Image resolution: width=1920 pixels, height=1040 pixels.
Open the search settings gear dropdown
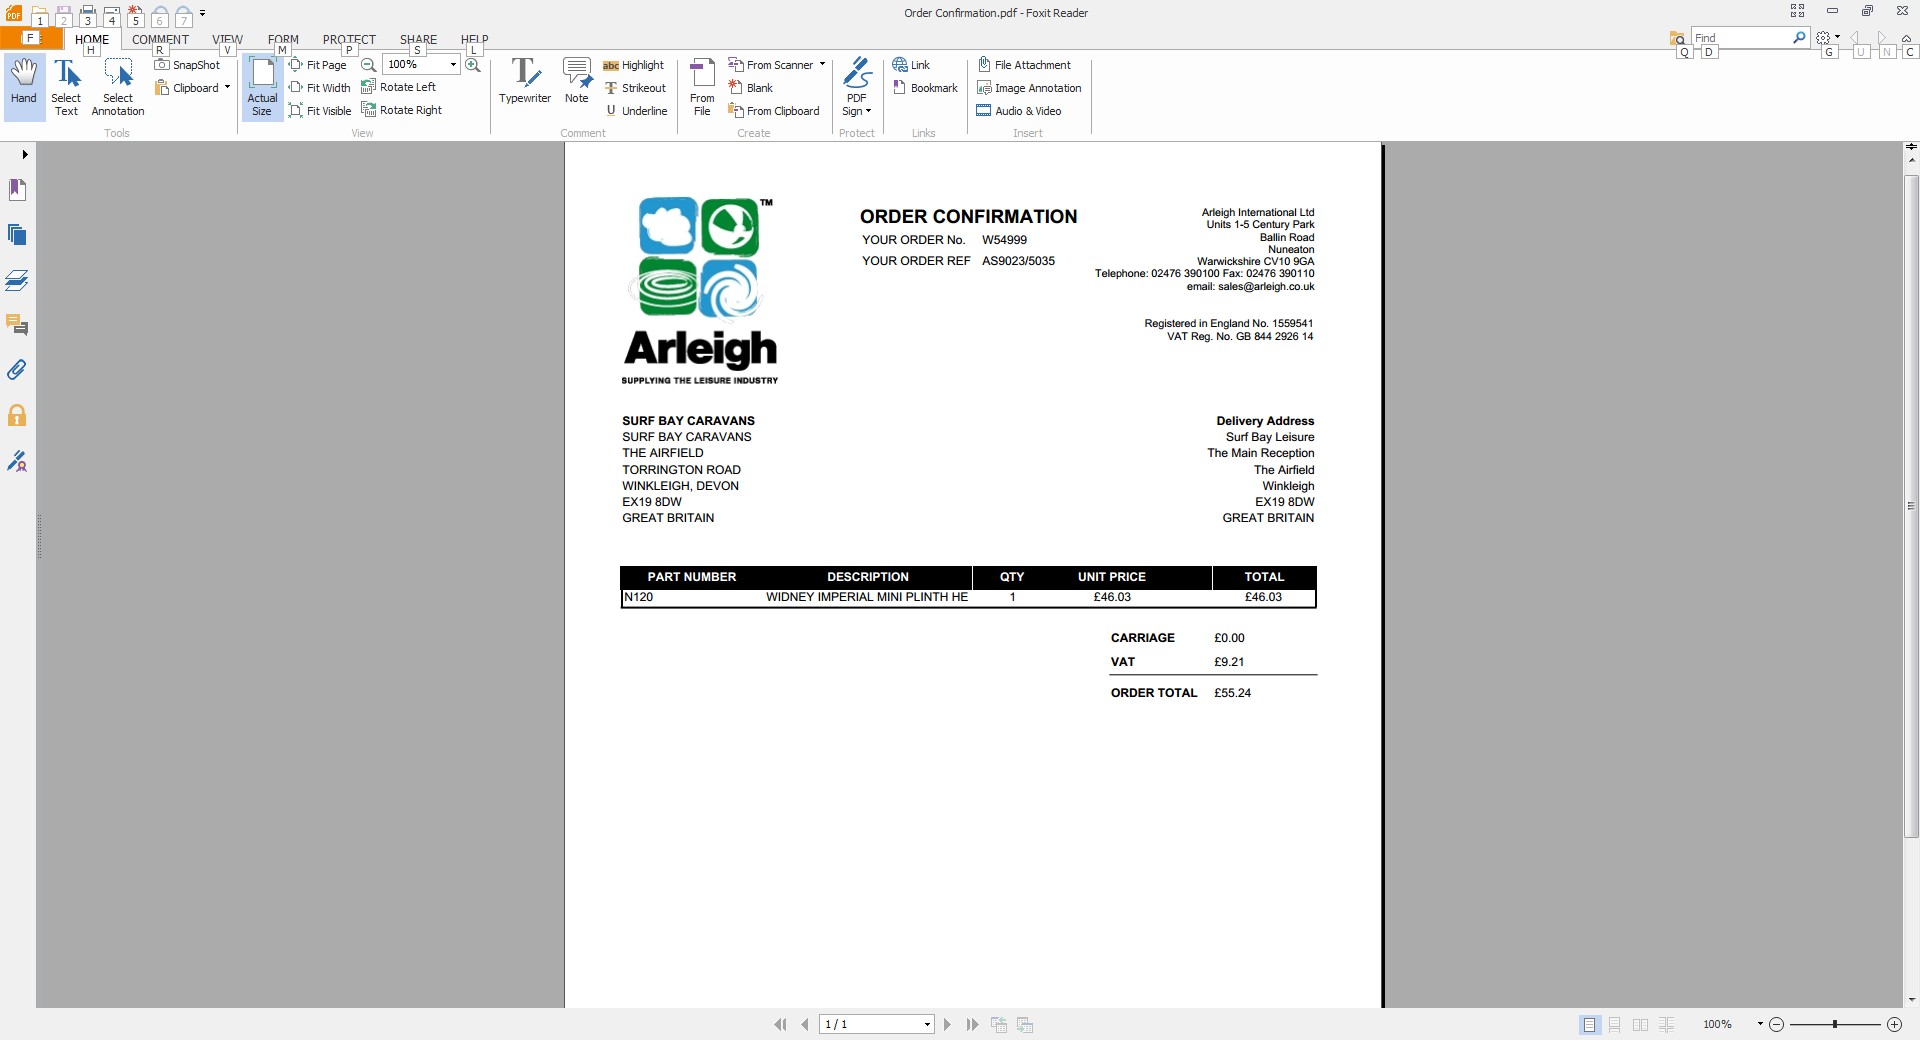coord(1828,38)
